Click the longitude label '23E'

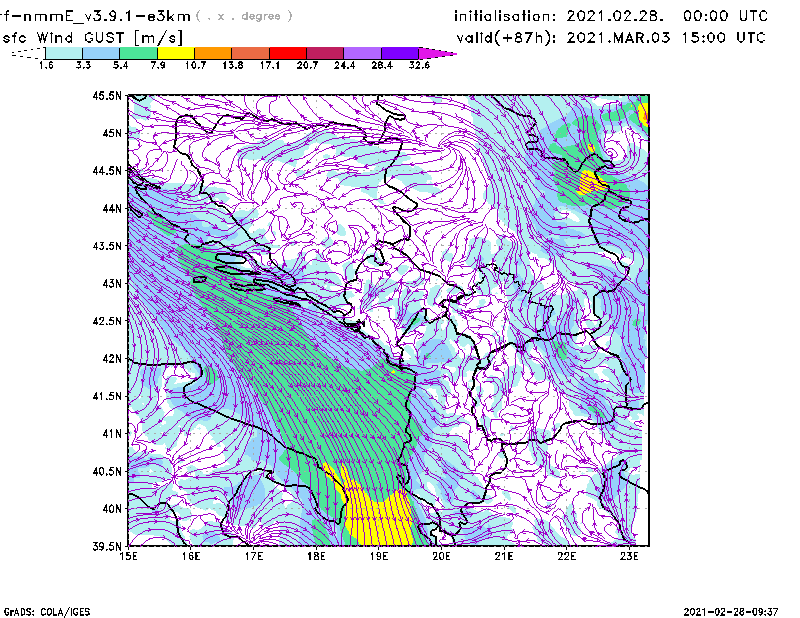pos(629,556)
